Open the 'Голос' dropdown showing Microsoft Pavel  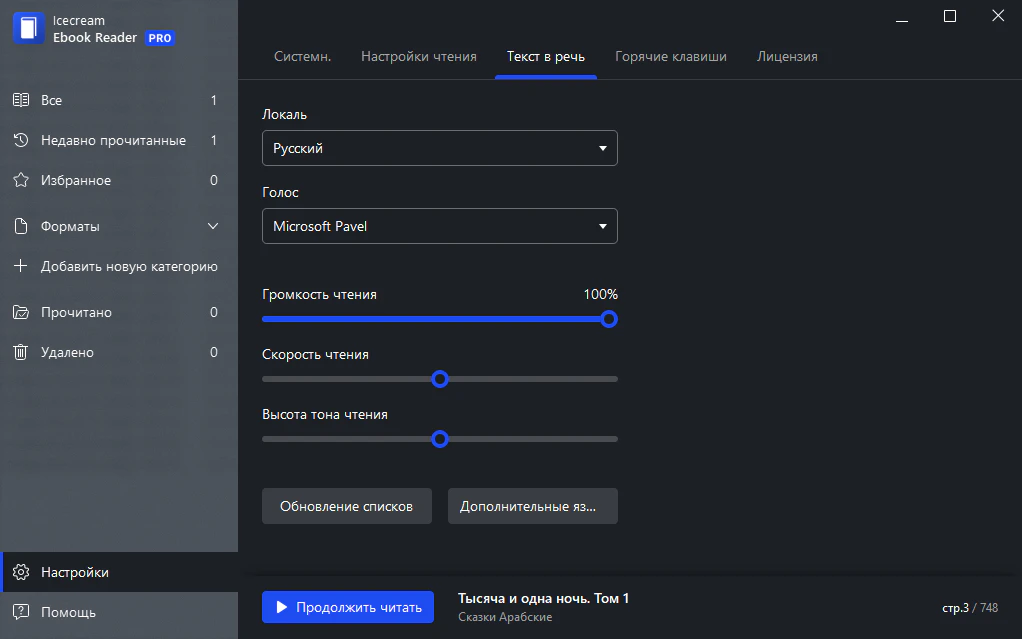(x=439, y=226)
